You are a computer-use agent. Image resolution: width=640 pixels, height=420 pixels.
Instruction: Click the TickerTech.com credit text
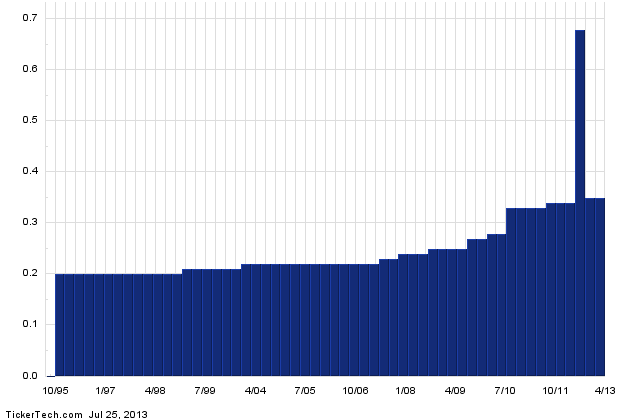click(44, 415)
